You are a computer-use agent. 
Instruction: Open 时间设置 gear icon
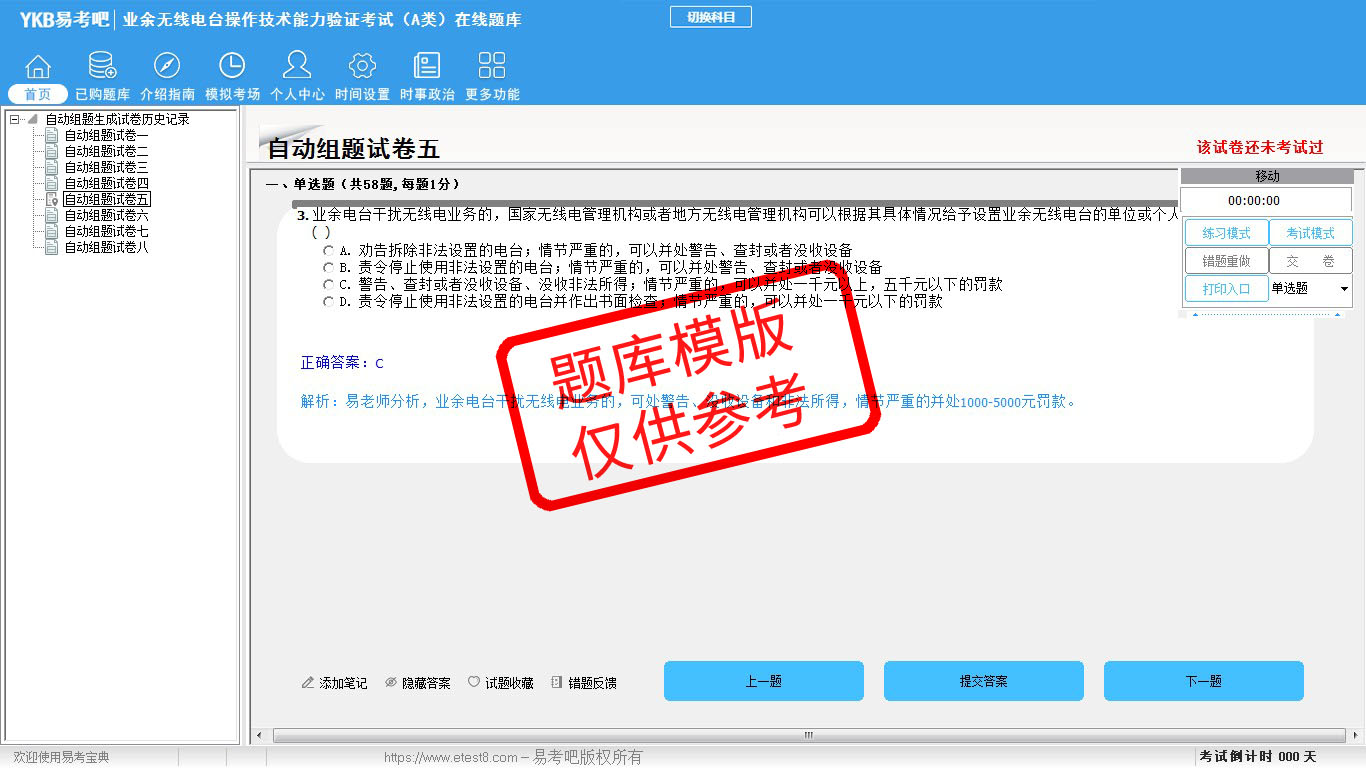tap(362, 67)
